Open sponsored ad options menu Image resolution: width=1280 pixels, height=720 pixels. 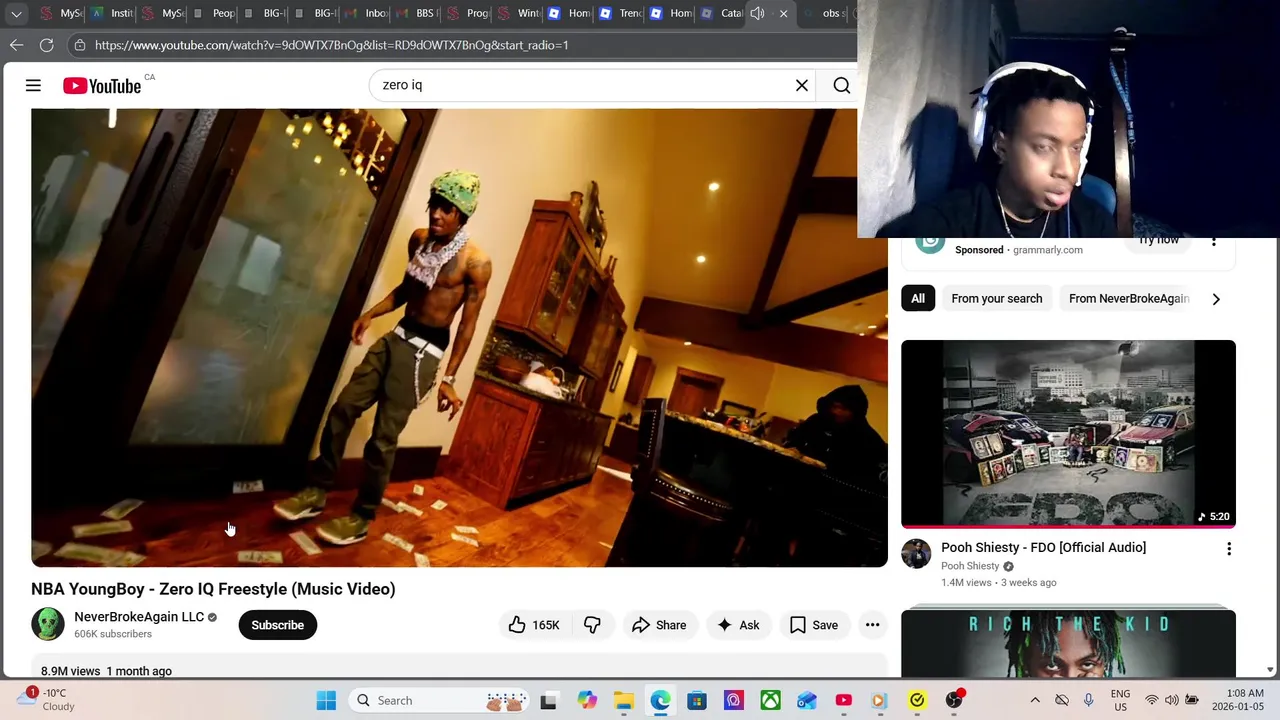(x=1214, y=242)
